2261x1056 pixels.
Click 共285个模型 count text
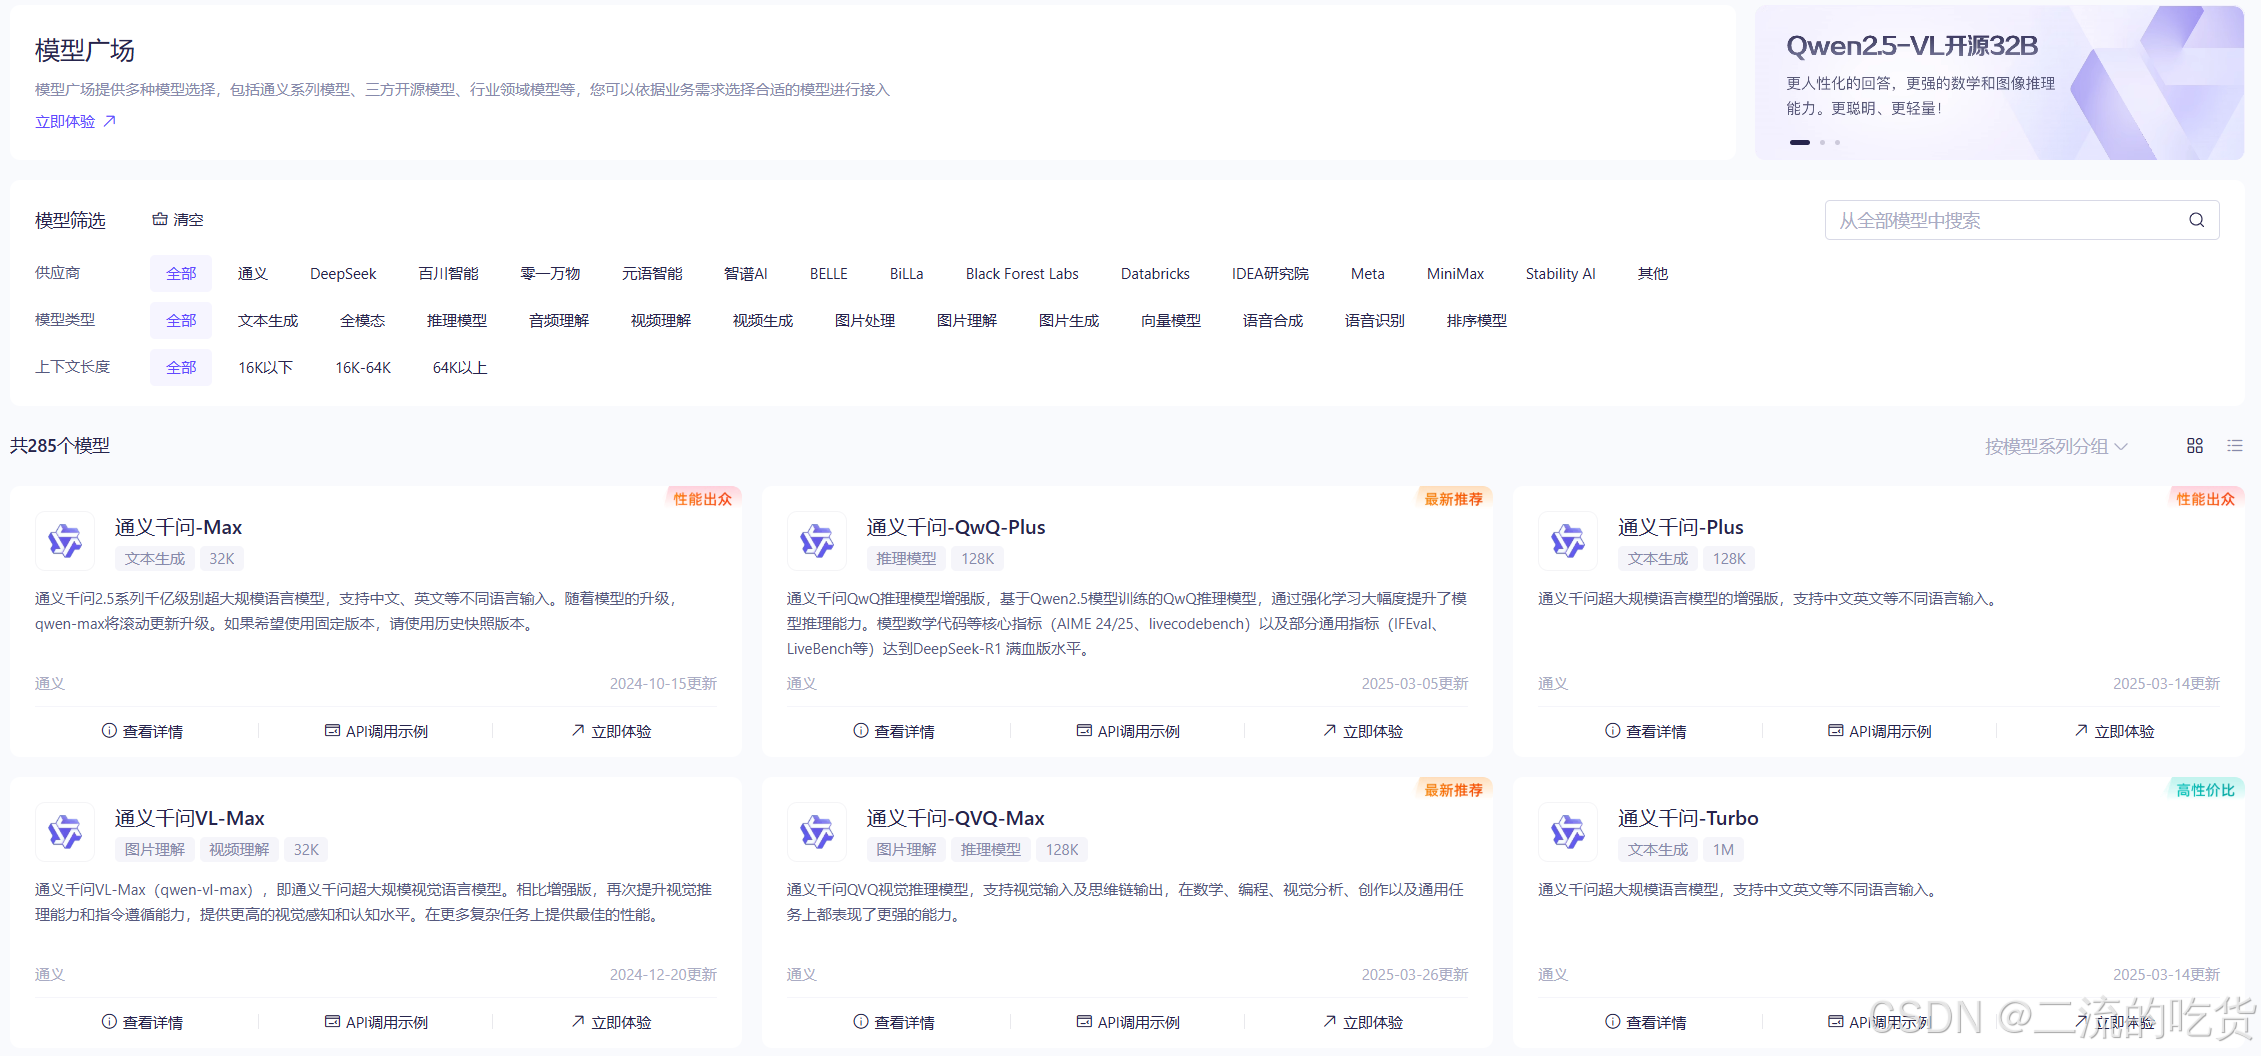point(60,446)
